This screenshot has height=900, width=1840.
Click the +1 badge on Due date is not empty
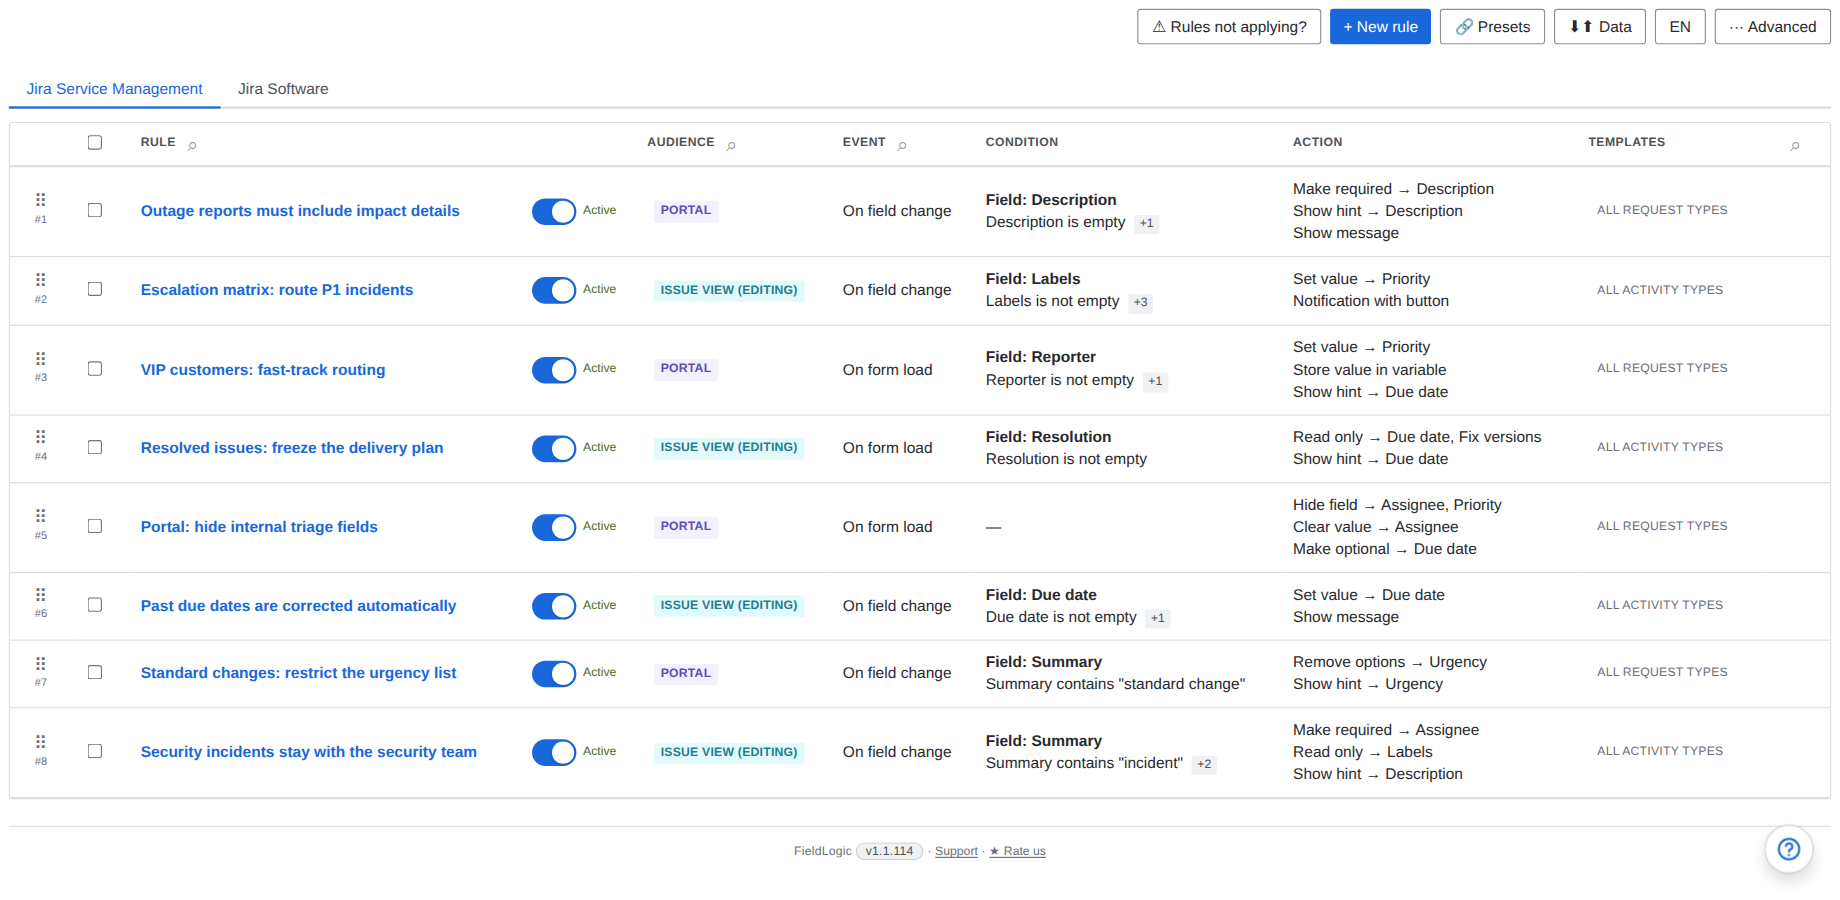(x=1158, y=618)
